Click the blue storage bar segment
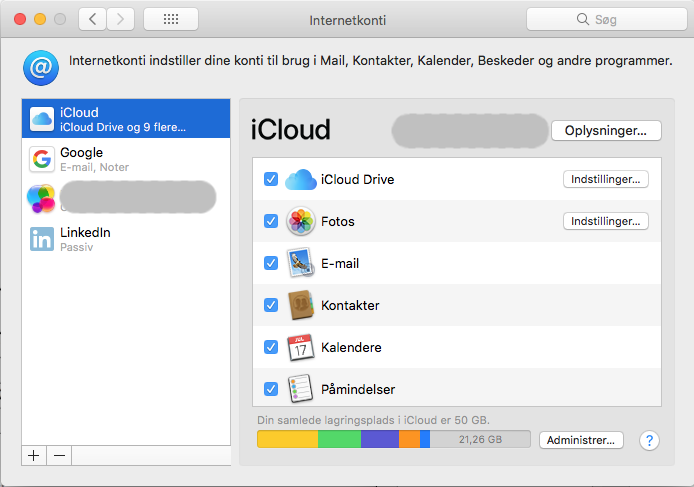Viewport: 694px width, 487px height. click(x=425, y=439)
